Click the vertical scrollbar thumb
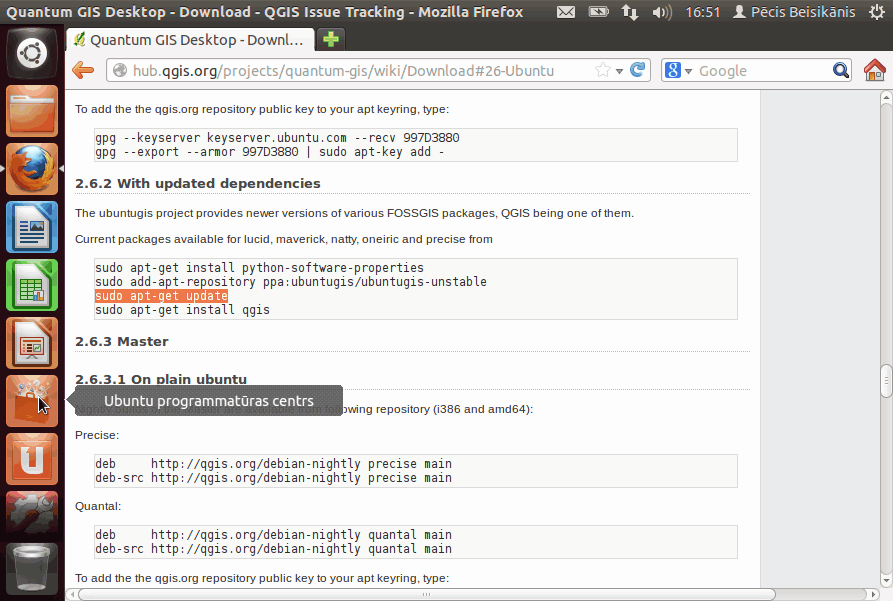 coord(886,381)
